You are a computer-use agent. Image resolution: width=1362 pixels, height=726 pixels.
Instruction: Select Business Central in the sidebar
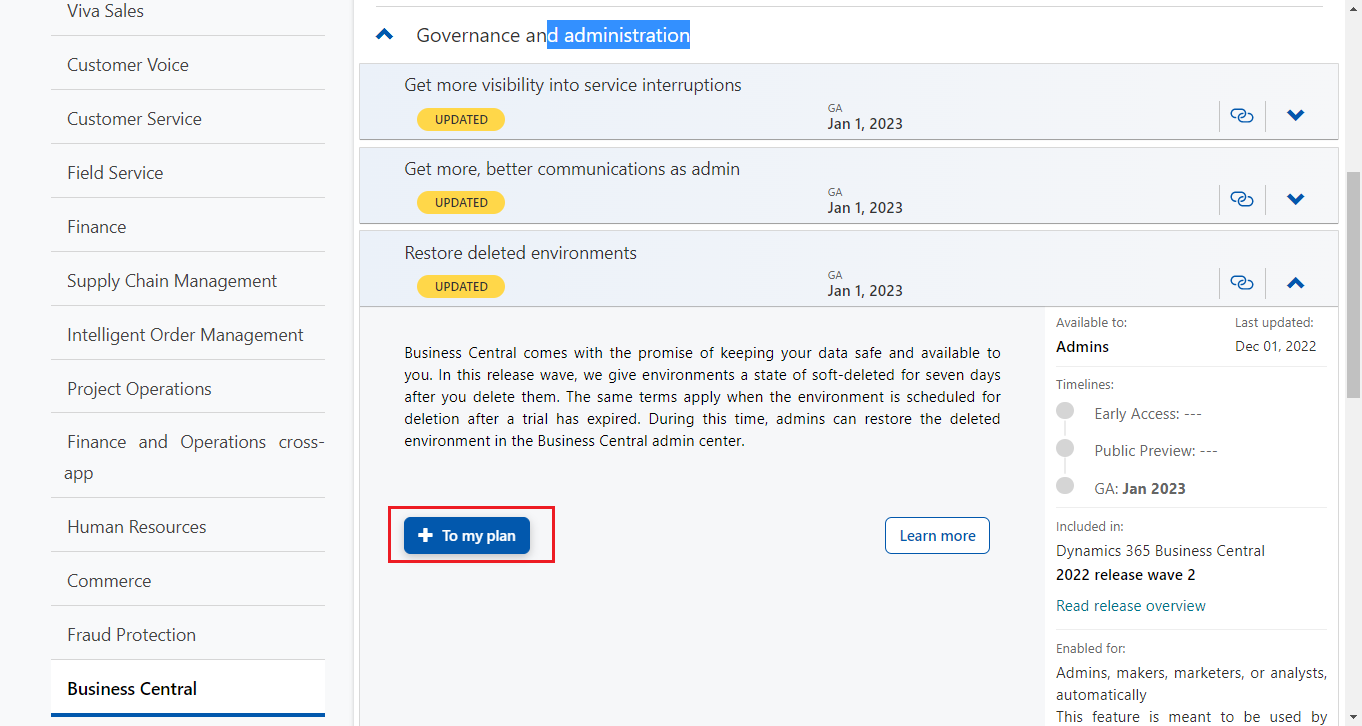(131, 688)
